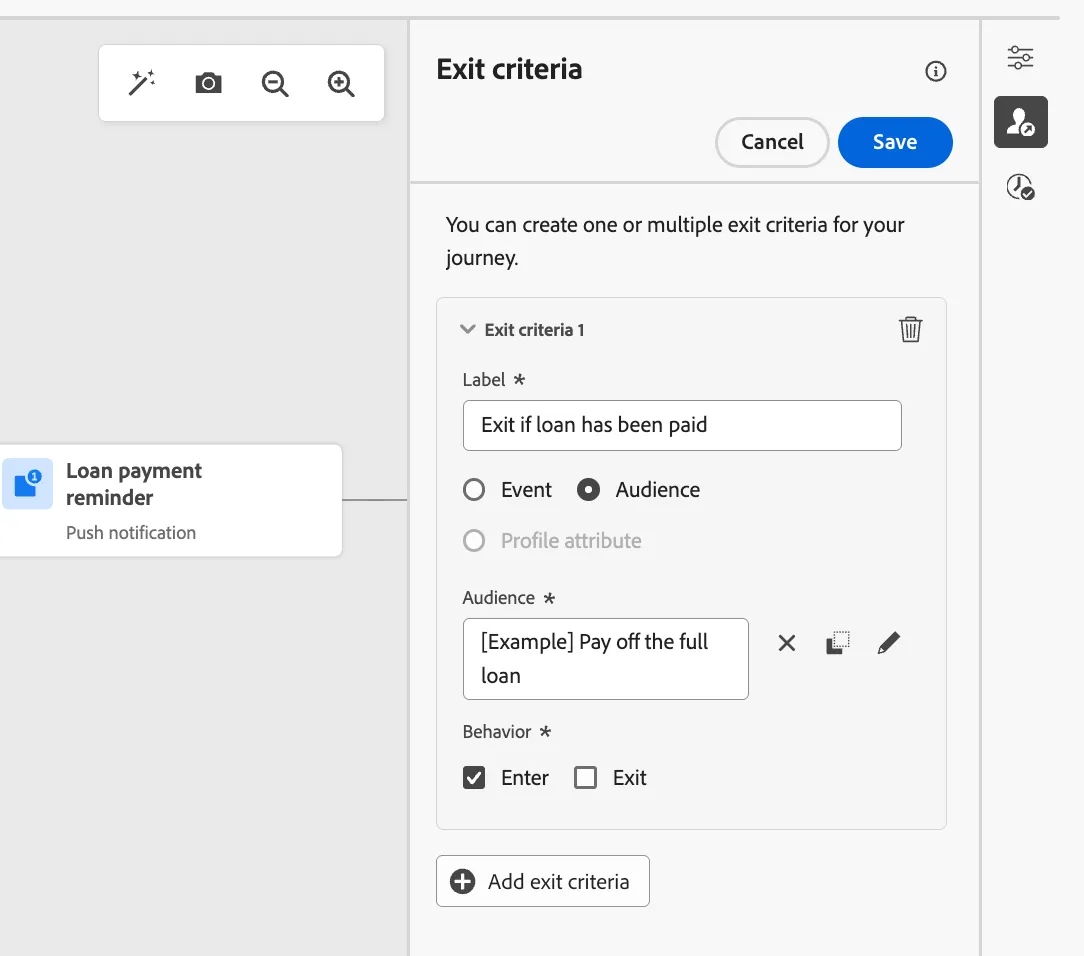Screen dimensions: 1084x956
Task: Click the Label input field
Action: [x=682, y=425]
